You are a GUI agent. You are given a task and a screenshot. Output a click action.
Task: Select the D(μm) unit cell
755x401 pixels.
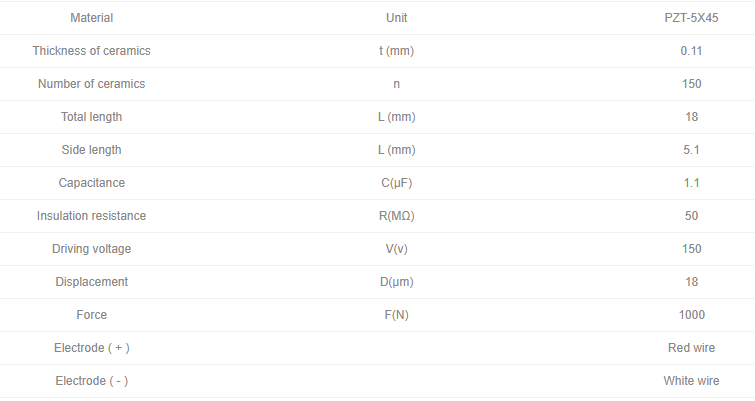pos(396,282)
